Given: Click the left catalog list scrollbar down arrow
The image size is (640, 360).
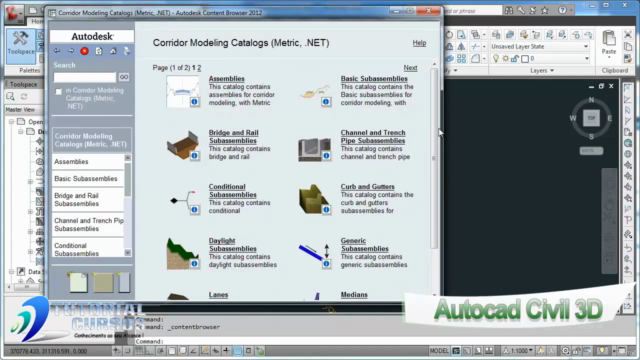Looking at the screenshot, I should coord(128,253).
